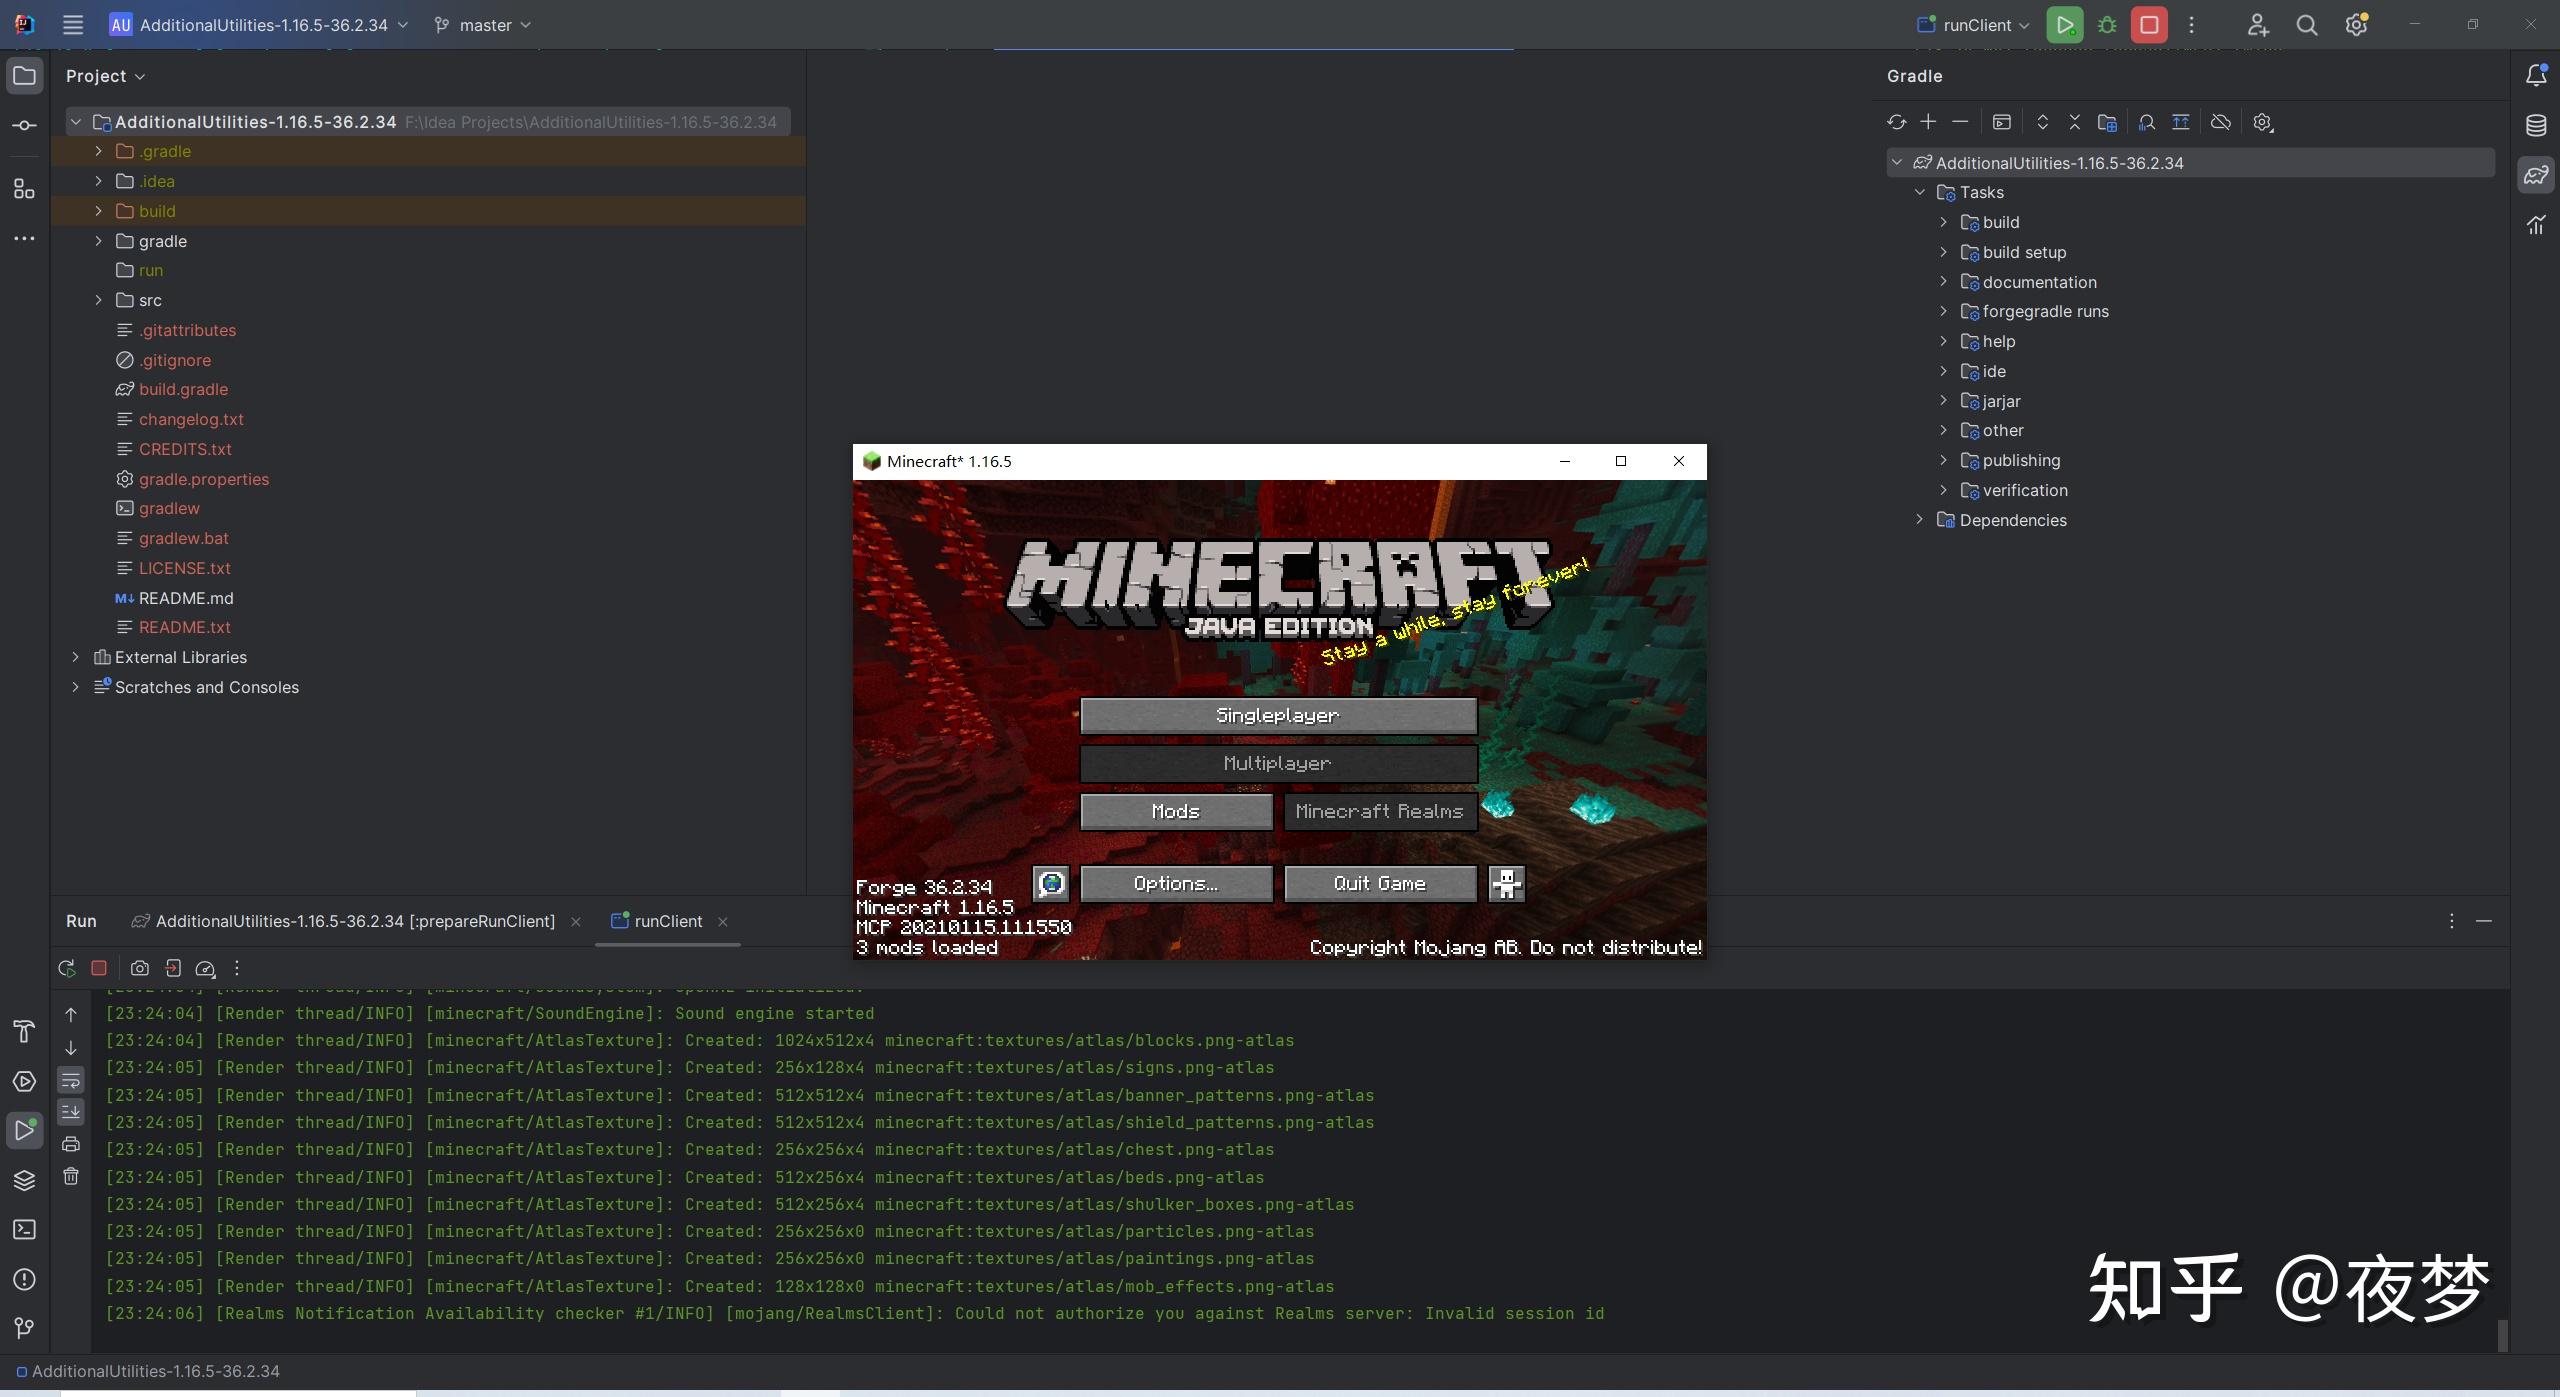
Task: Execute a Gradle task via Run icon
Action: coord(2001,122)
